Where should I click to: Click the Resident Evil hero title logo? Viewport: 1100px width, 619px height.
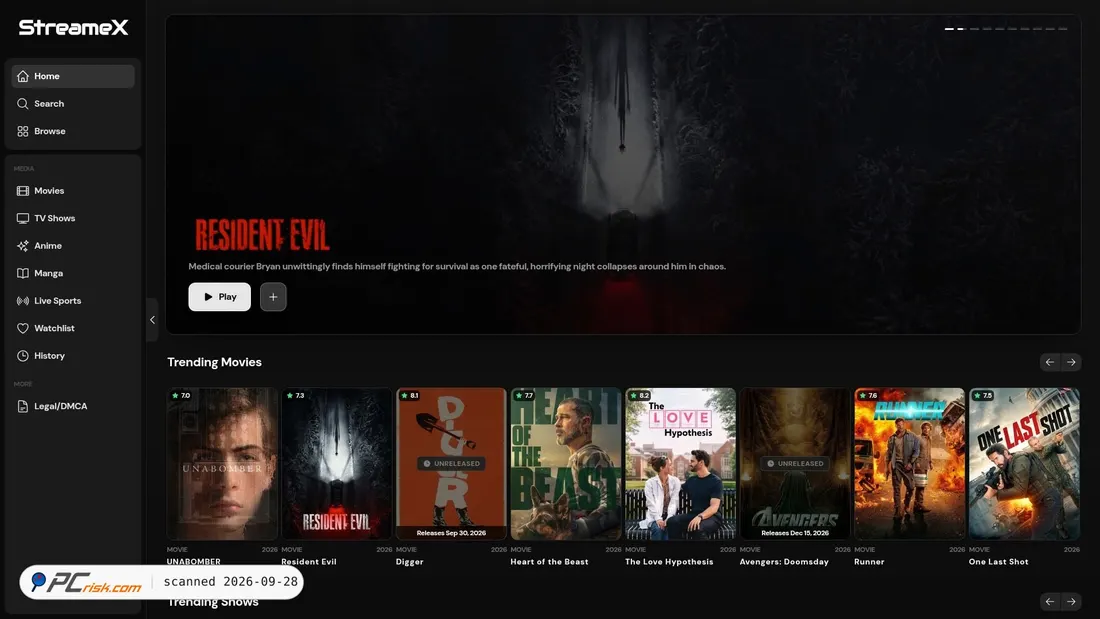pyautogui.click(x=262, y=234)
